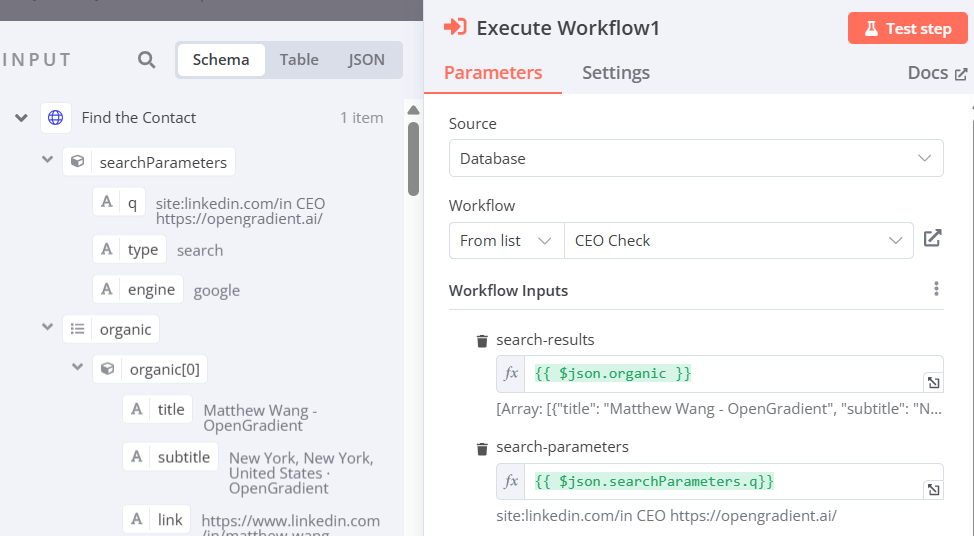
Task: Open the From list mode dropdown
Action: (x=506, y=240)
